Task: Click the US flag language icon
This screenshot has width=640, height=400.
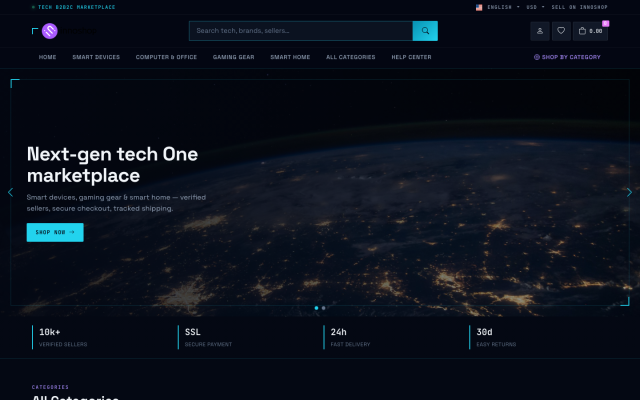Action: [x=479, y=7]
